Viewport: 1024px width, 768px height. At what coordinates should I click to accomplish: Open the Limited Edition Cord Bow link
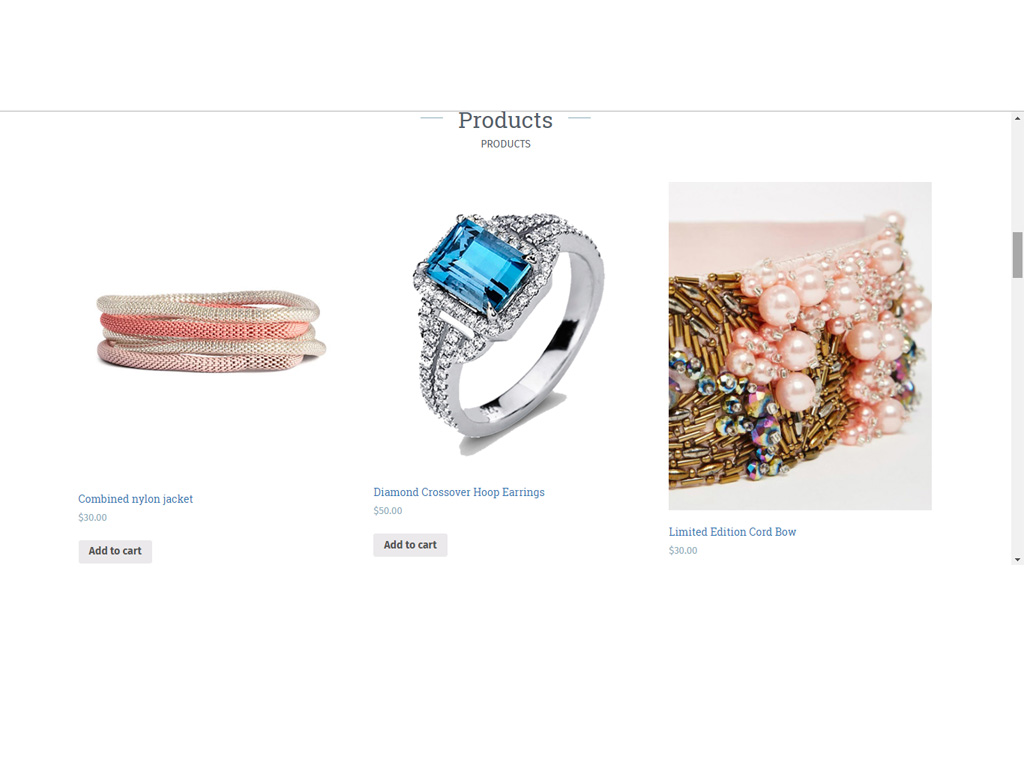[732, 532]
